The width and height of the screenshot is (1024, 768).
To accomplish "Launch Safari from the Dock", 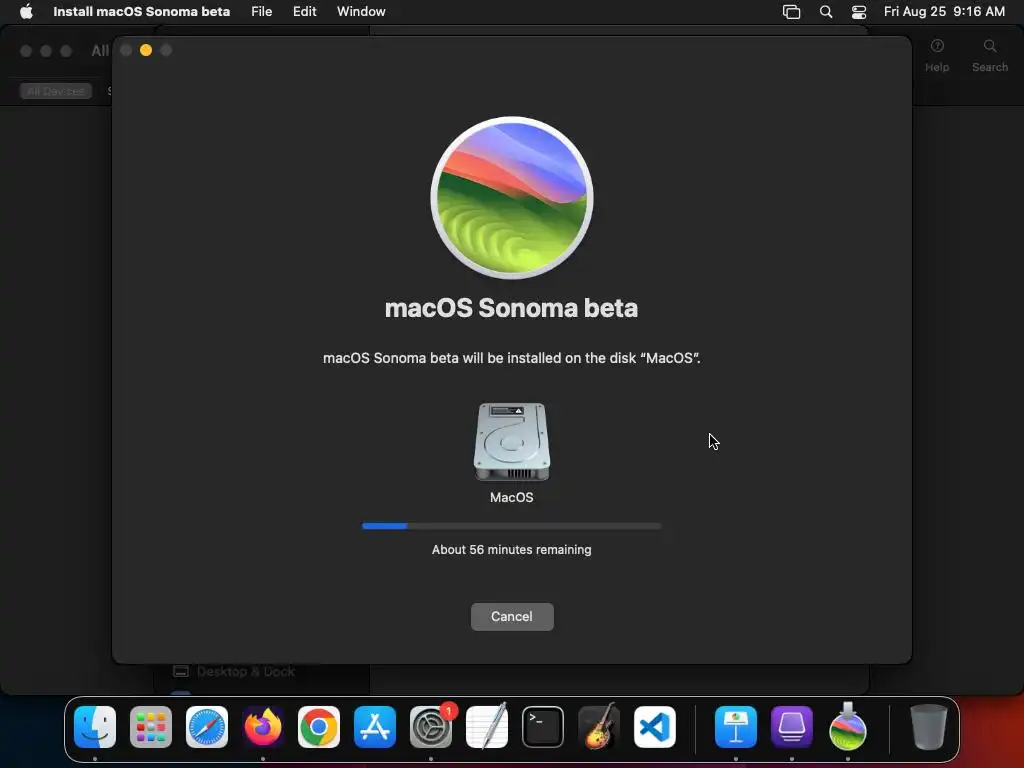I will (x=207, y=727).
